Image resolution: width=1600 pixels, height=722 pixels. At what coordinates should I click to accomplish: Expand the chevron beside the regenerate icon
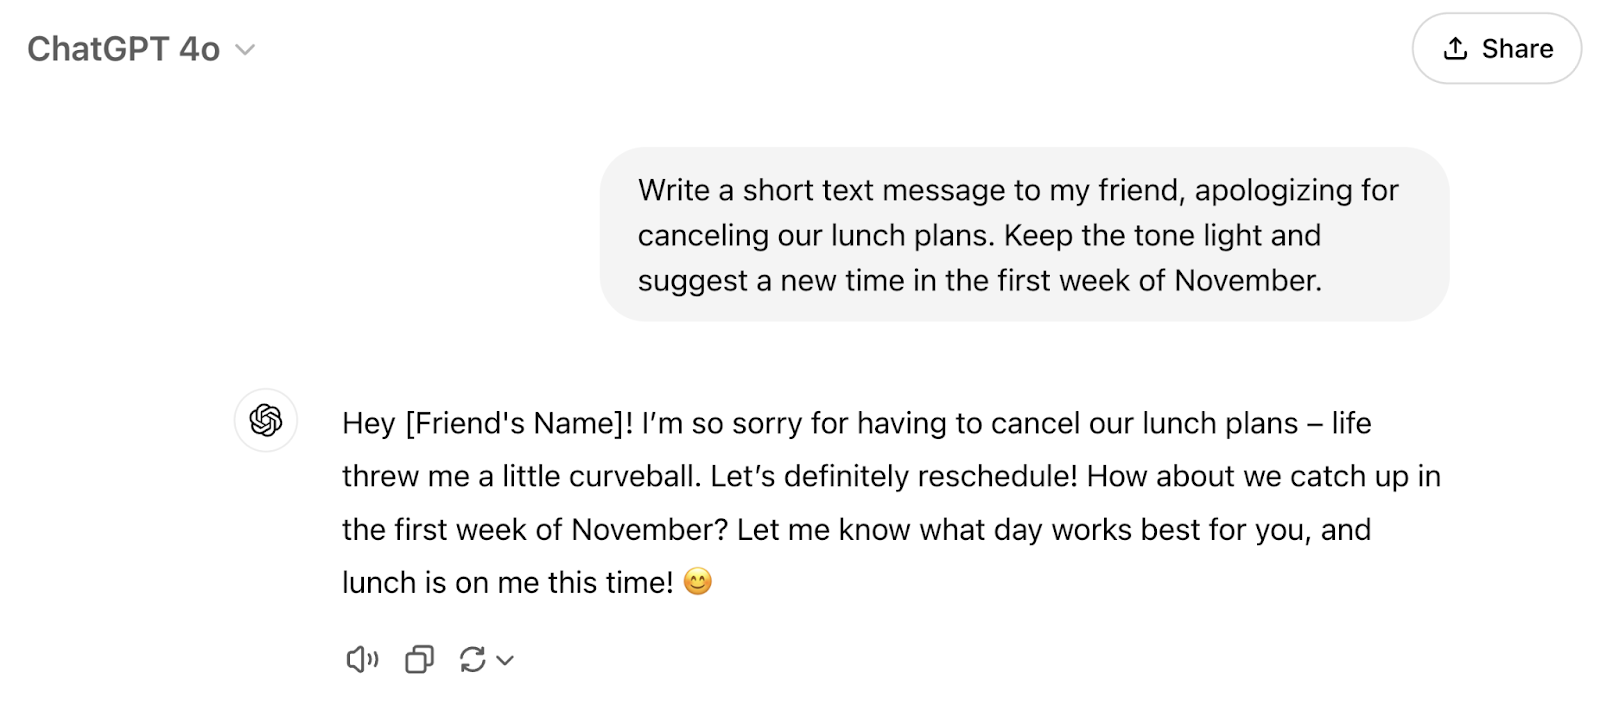tap(506, 660)
